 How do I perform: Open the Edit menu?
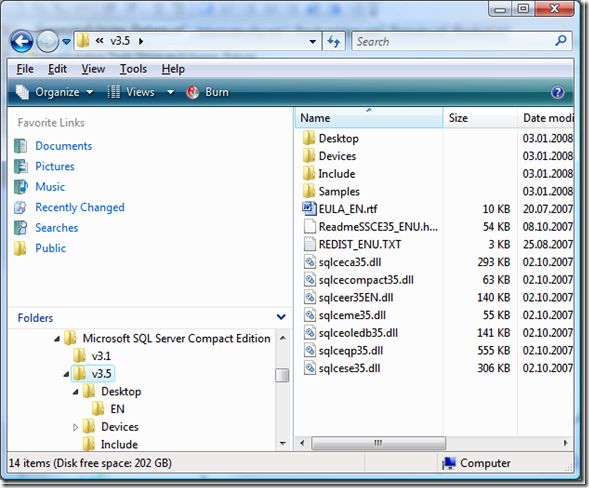pos(57,69)
